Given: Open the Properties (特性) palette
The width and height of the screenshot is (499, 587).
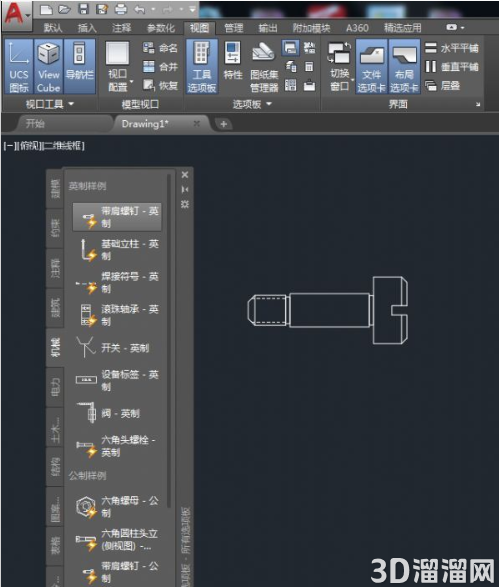Looking at the screenshot, I should coord(232,61).
